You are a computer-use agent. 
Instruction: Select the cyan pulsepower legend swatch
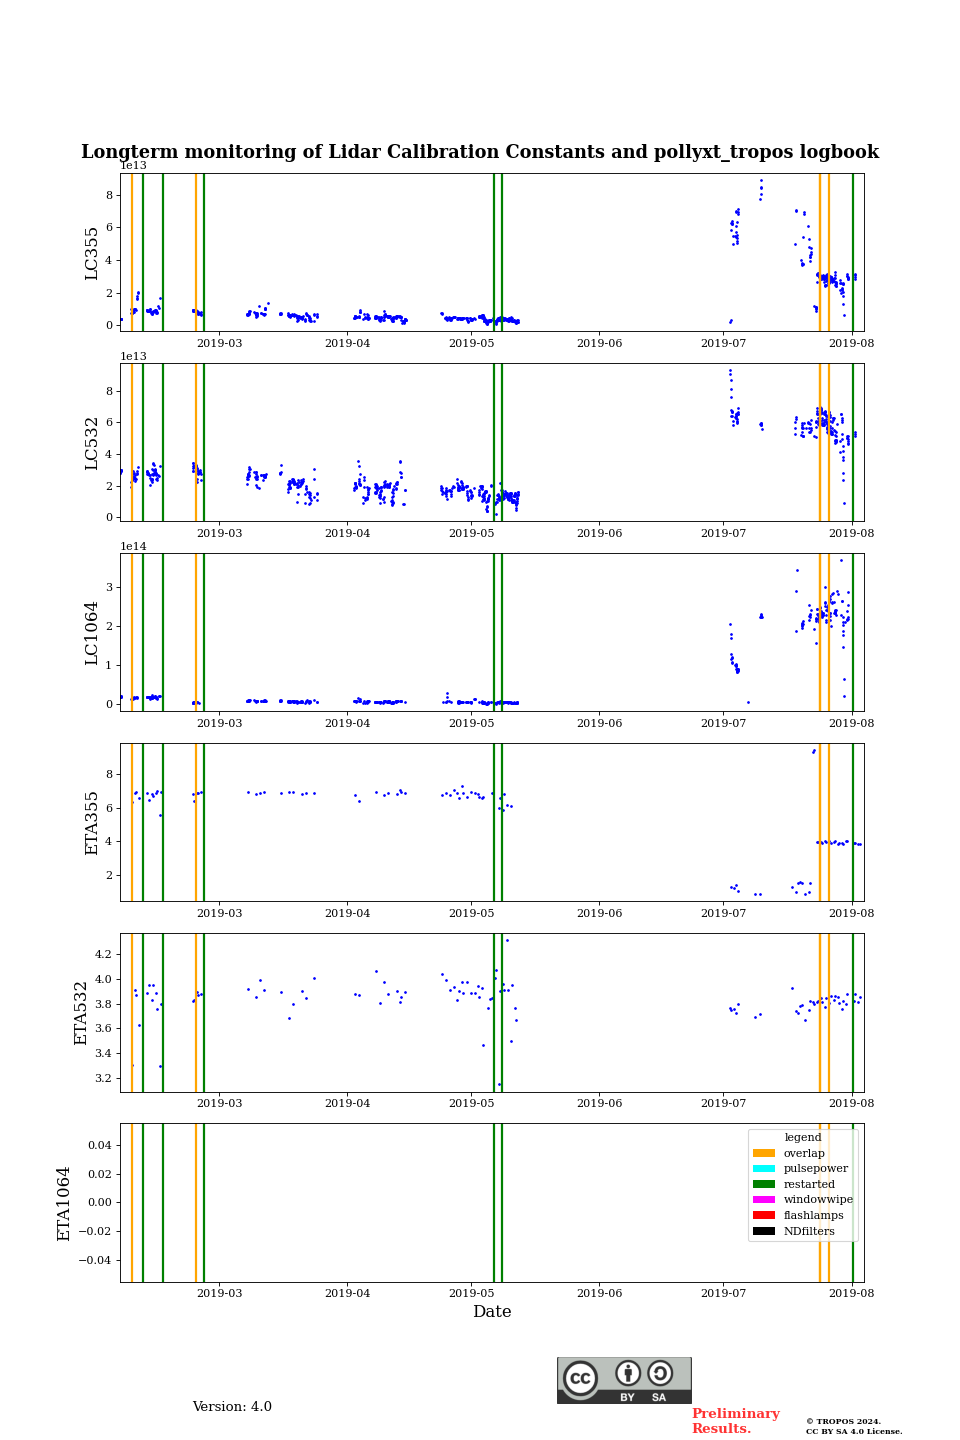pyautogui.click(x=764, y=1169)
